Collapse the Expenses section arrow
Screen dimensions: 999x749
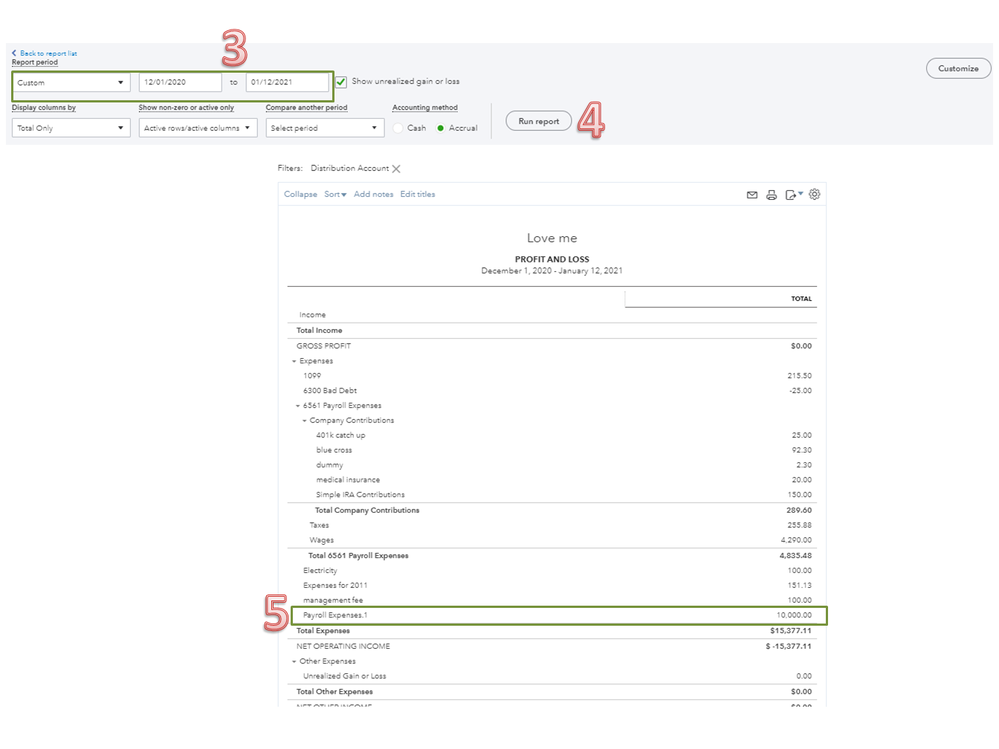pyautogui.click(x=294, y=361)
